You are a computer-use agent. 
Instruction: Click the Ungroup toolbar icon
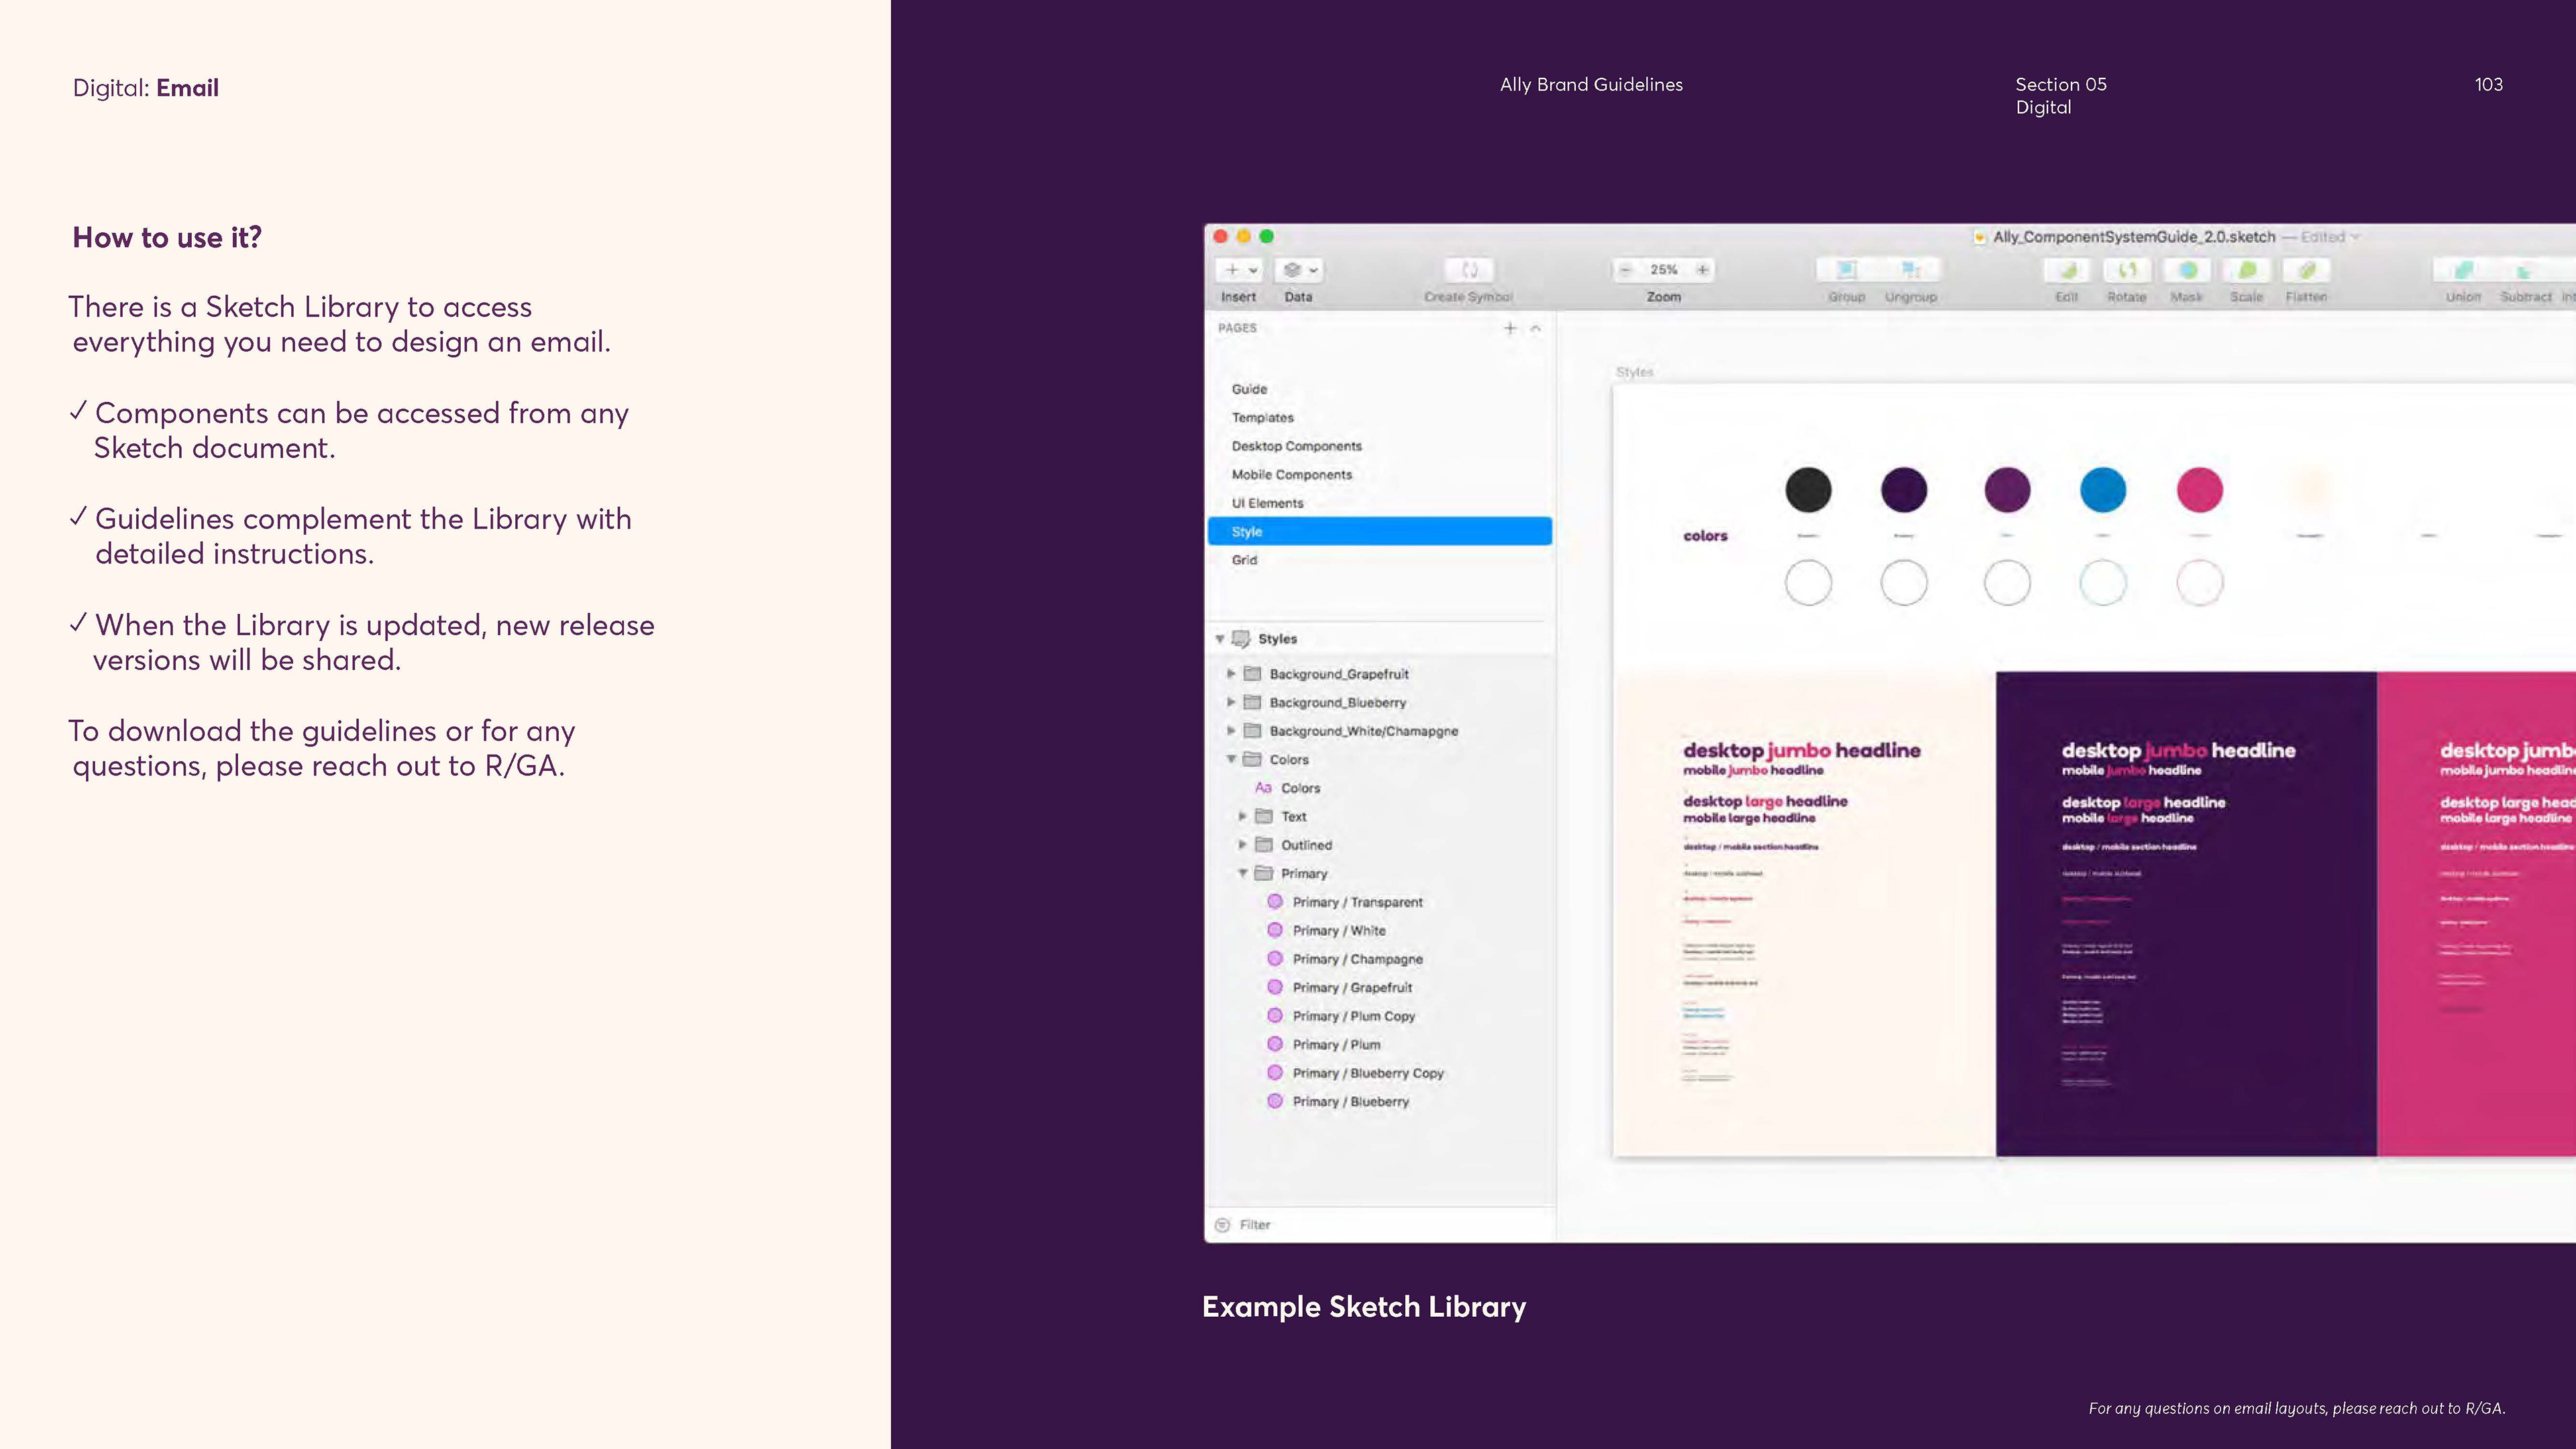(1911, 270)
